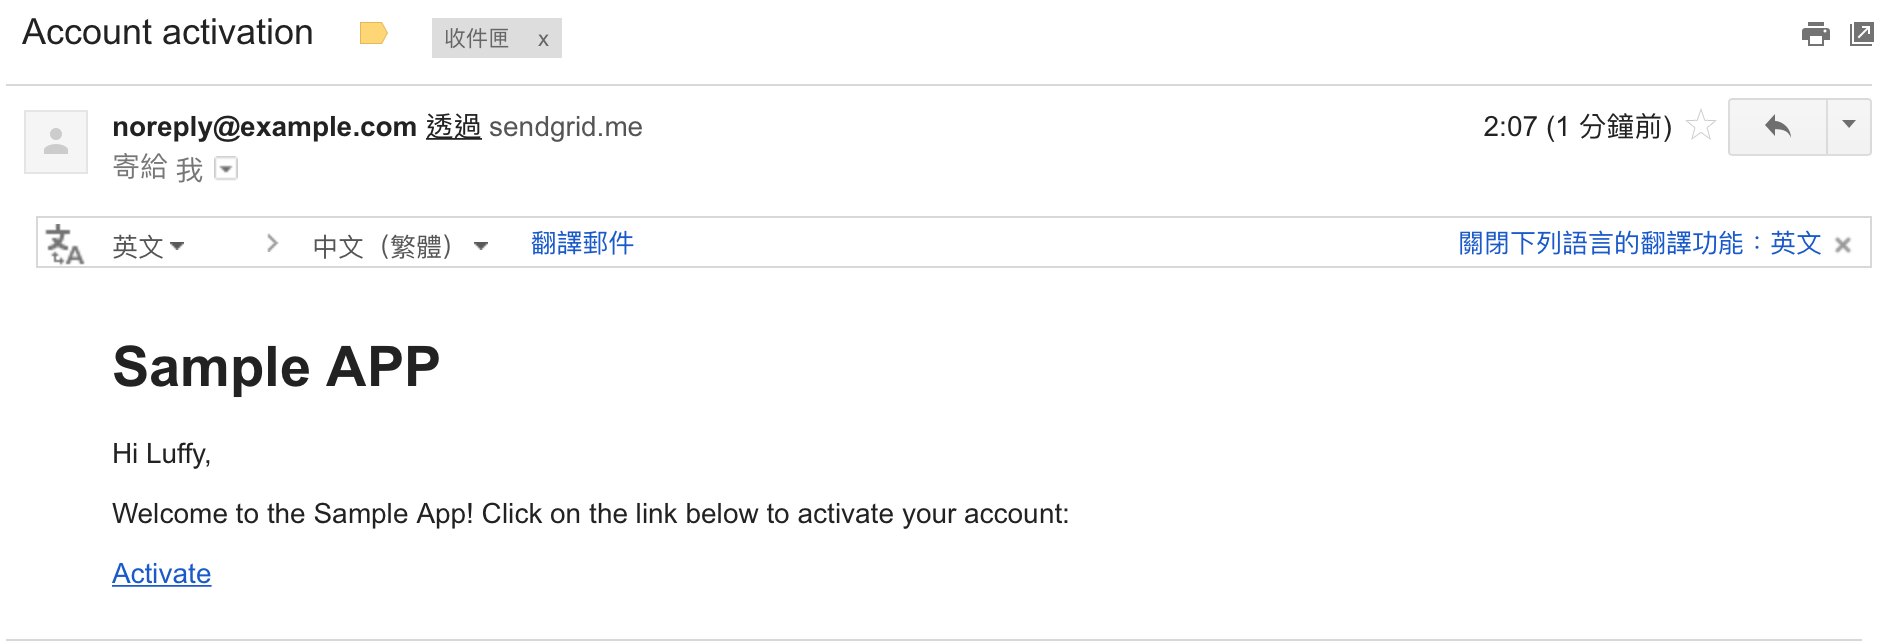Click the language direction chevron arrow
Image resolution: width=1894 pixels, height=642 pixels.
(x=272, y=244)
